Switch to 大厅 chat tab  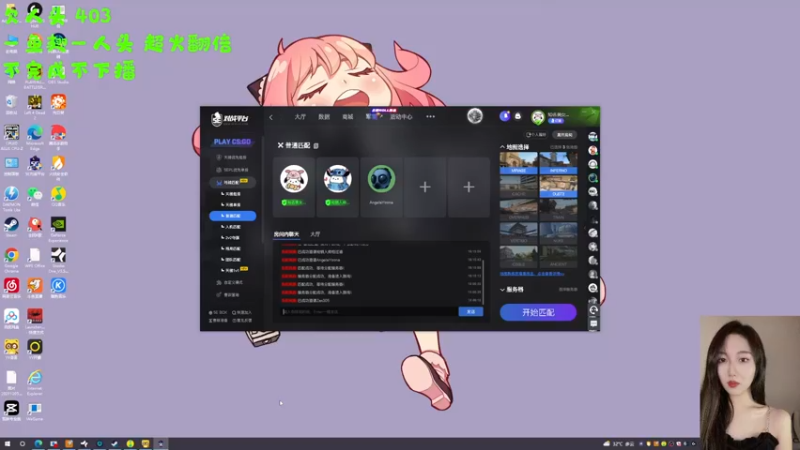tap(315, 234)
